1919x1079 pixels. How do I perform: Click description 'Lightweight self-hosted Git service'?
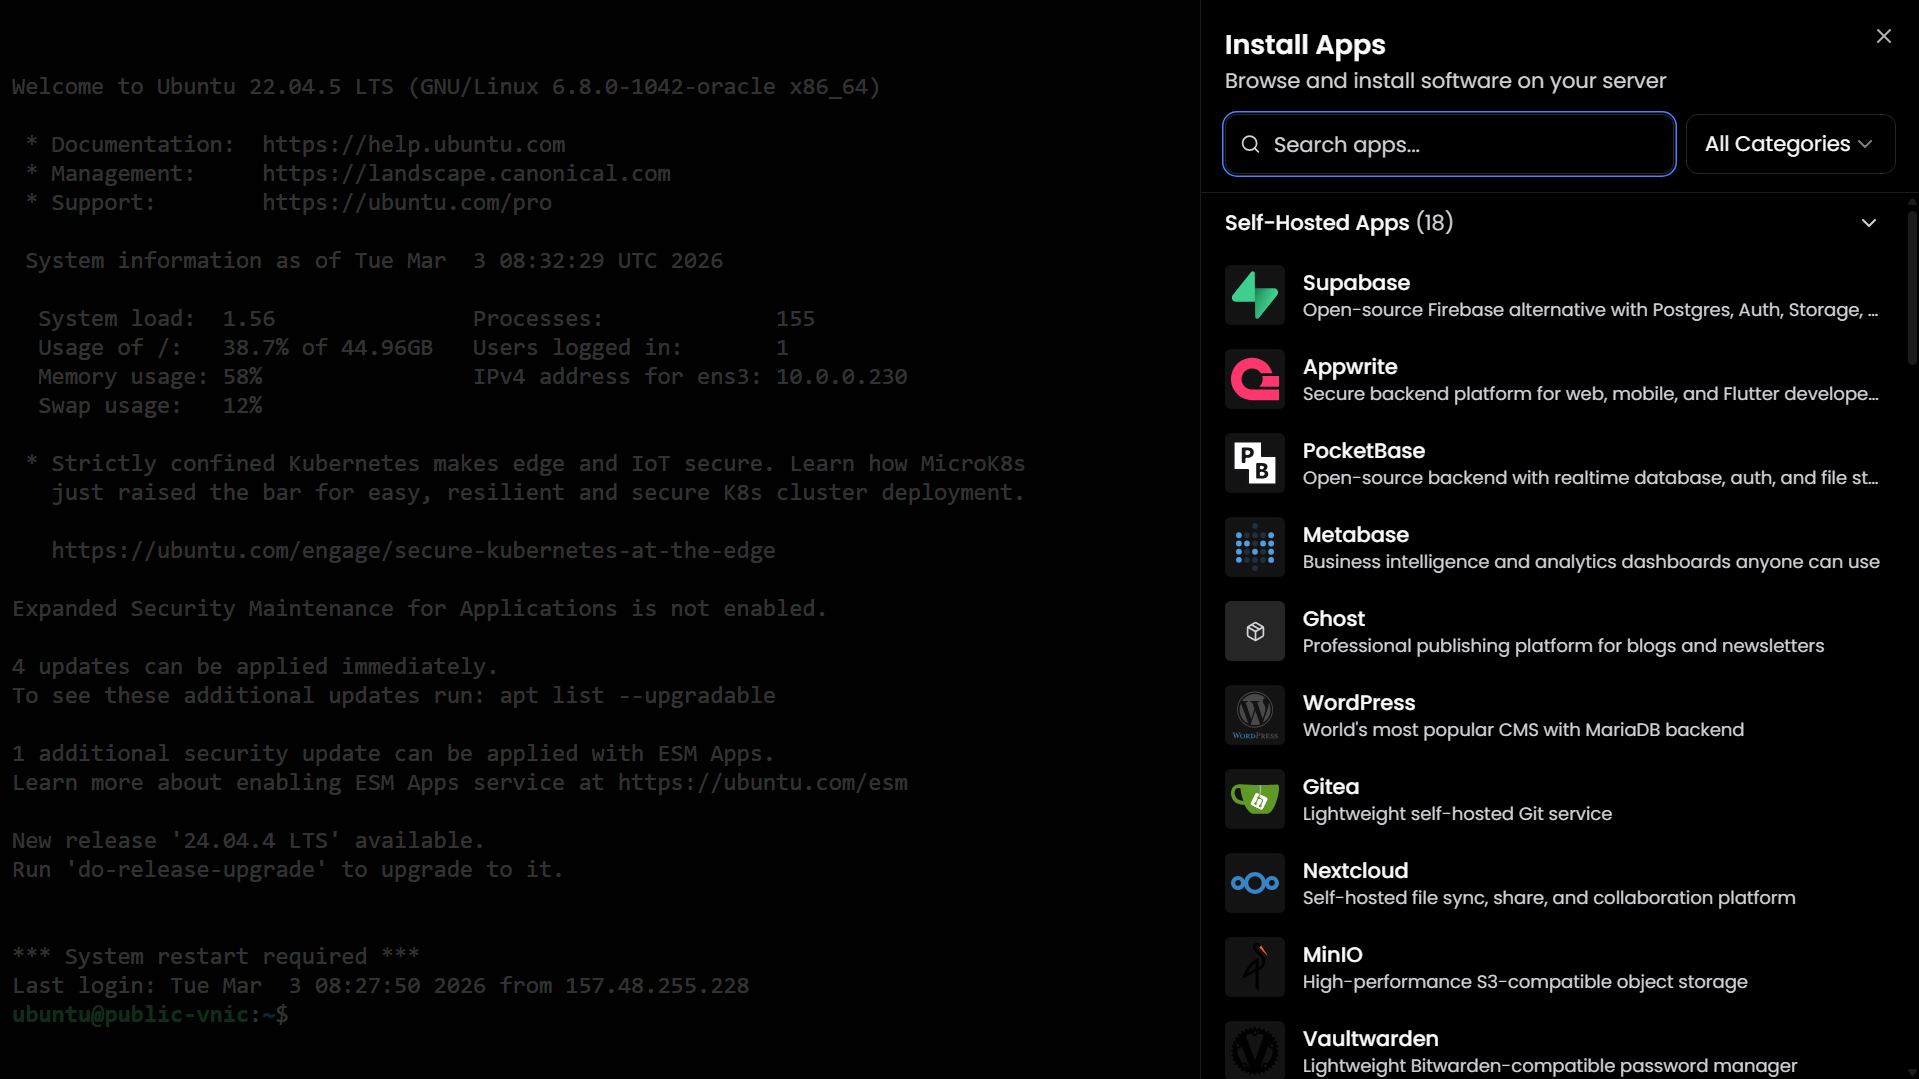1457,814
